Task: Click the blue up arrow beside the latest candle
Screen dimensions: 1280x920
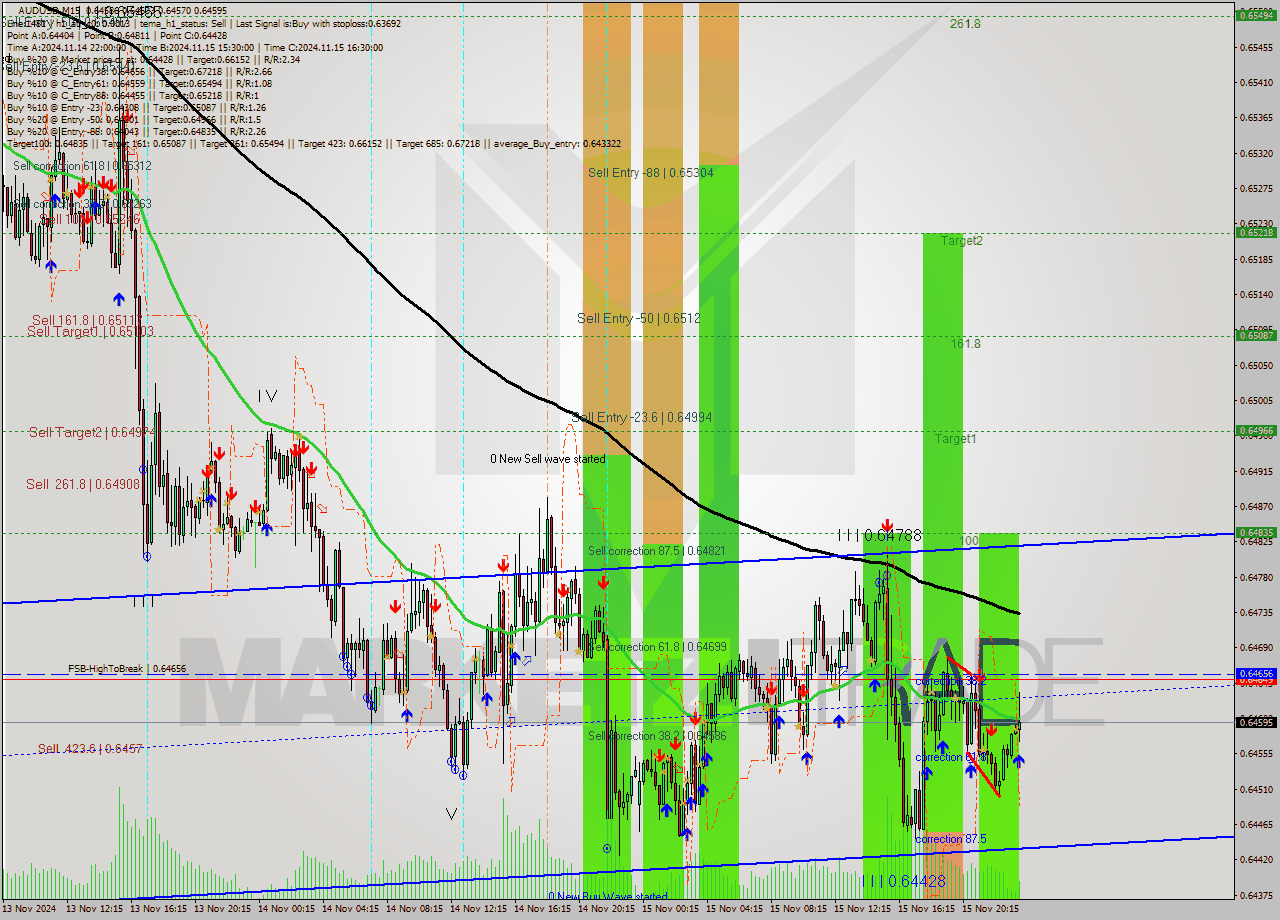Action: (1018, 760)
